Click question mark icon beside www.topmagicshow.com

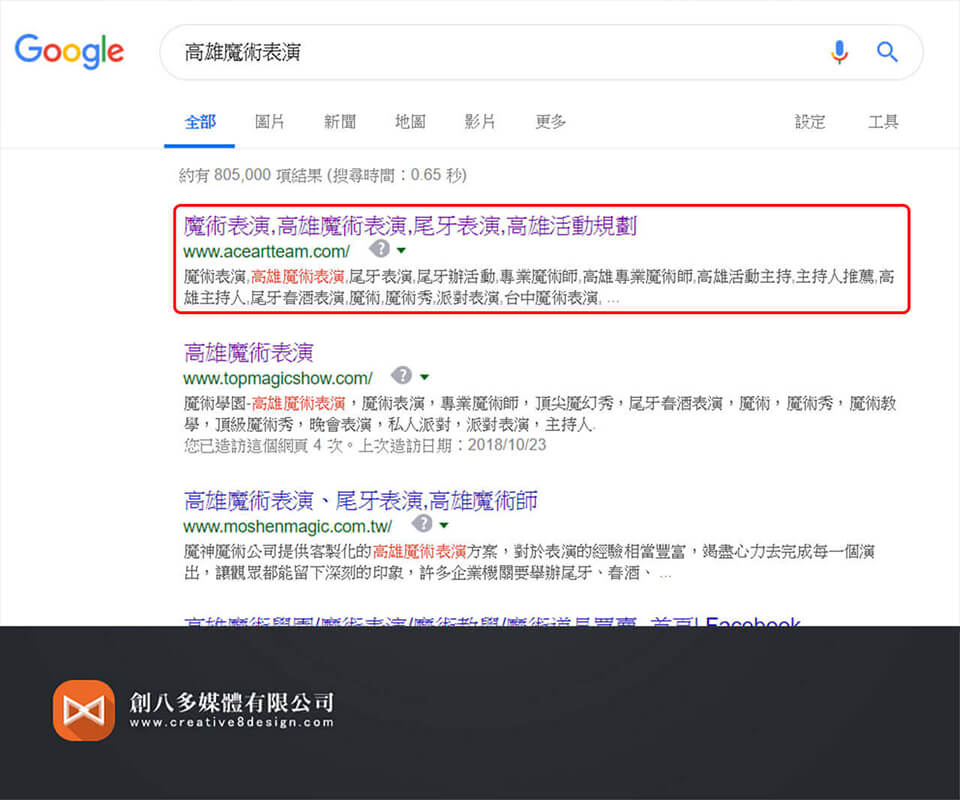pos(402,375)
